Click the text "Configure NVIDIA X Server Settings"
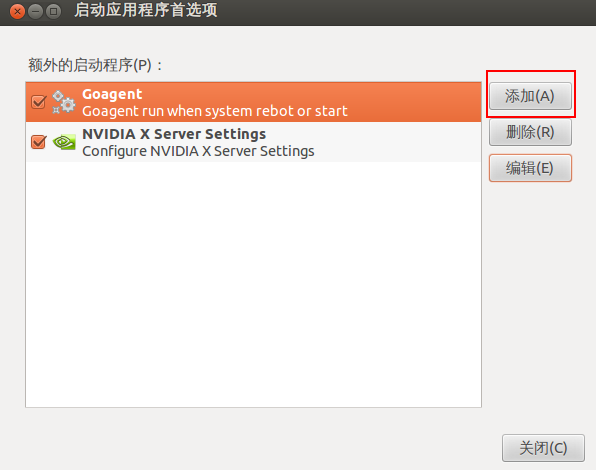 tap(198, 151)
